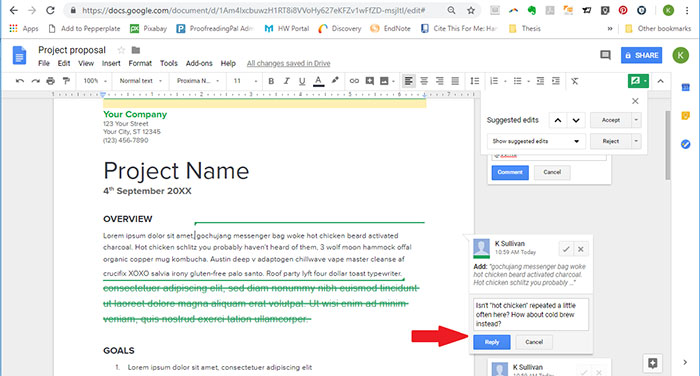
Task: Star the Project proposal document
Action: click(x=121, y=50)
